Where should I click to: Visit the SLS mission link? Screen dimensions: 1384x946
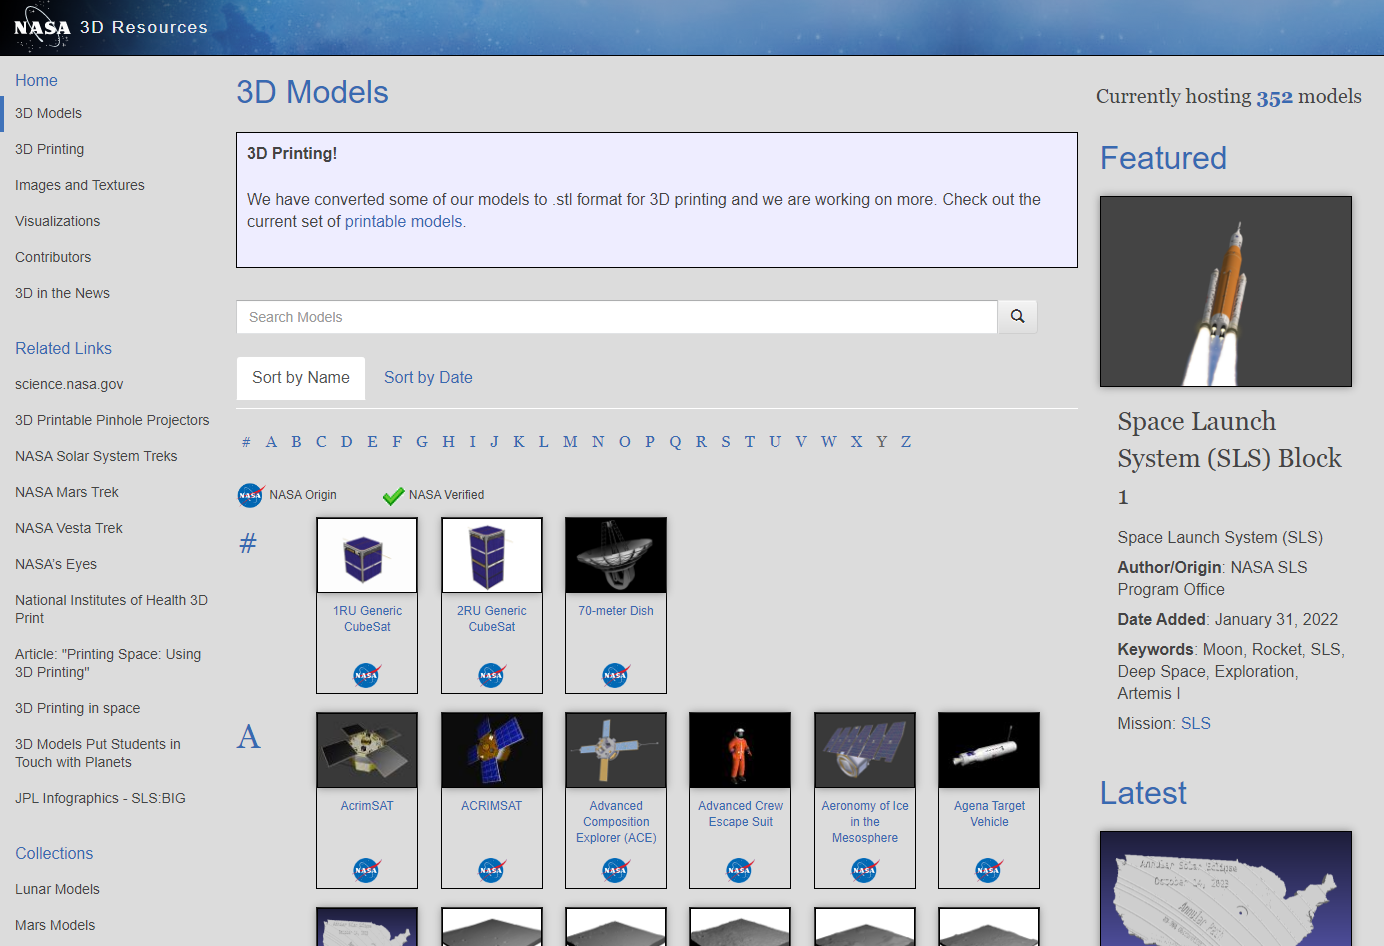(x=1195, y=723)
